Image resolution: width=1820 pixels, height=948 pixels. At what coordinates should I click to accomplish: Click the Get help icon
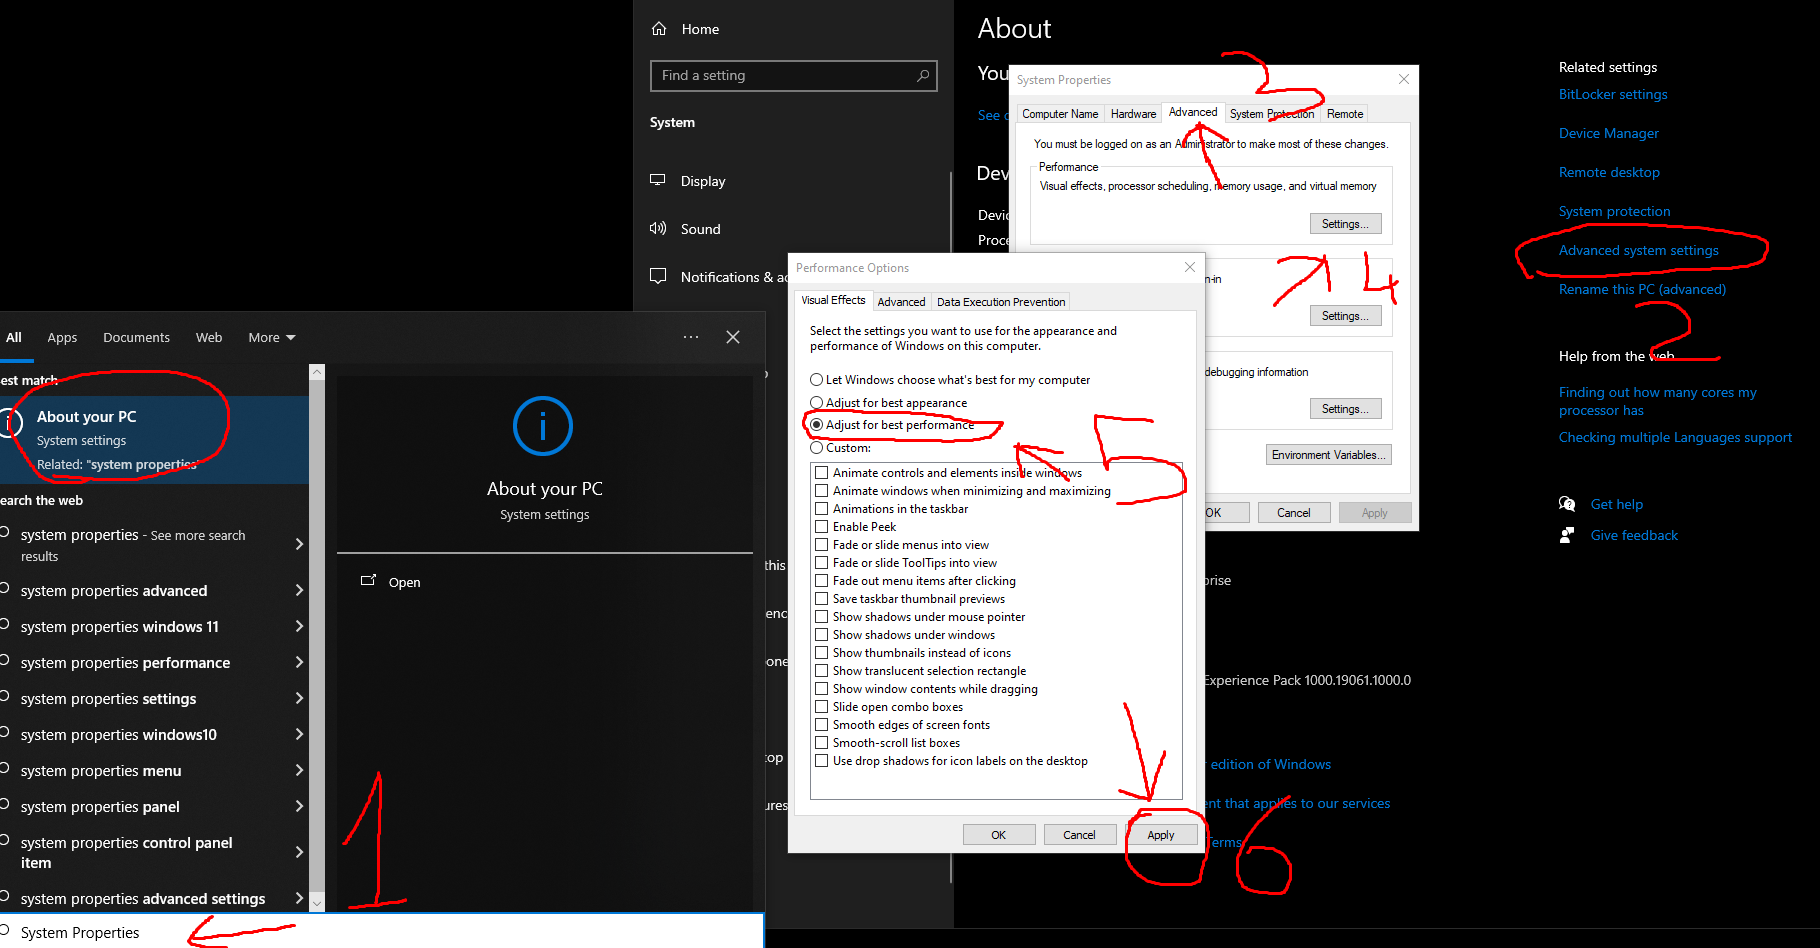coord(1566,504)
